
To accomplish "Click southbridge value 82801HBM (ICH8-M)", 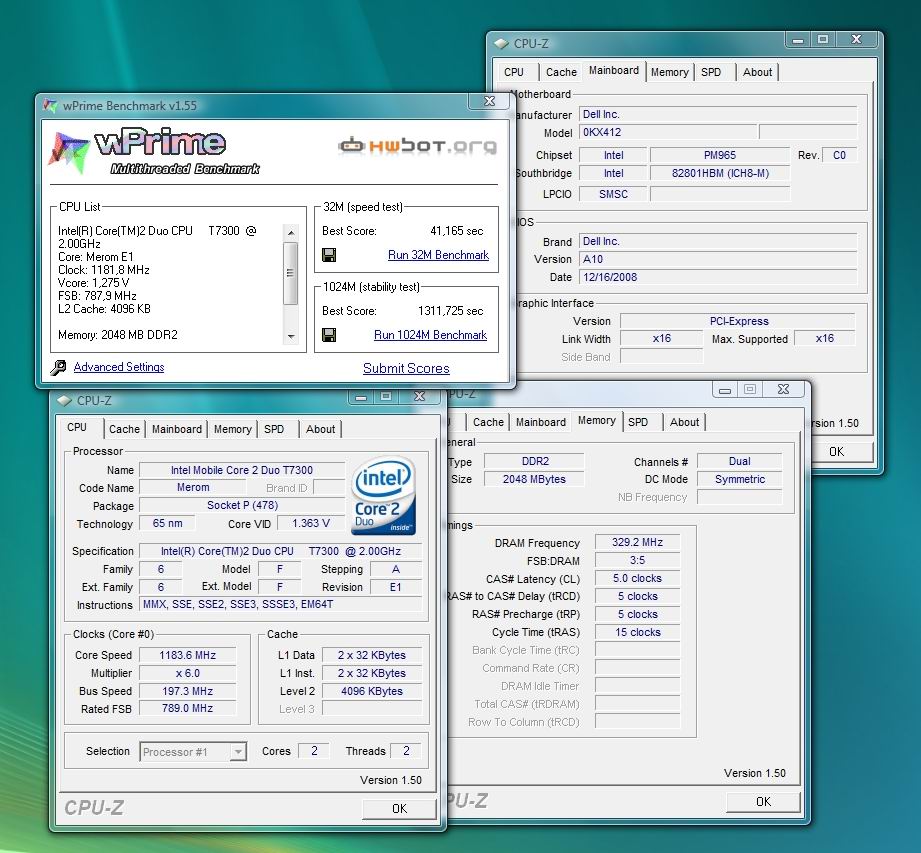I will [x=720, y=173].
